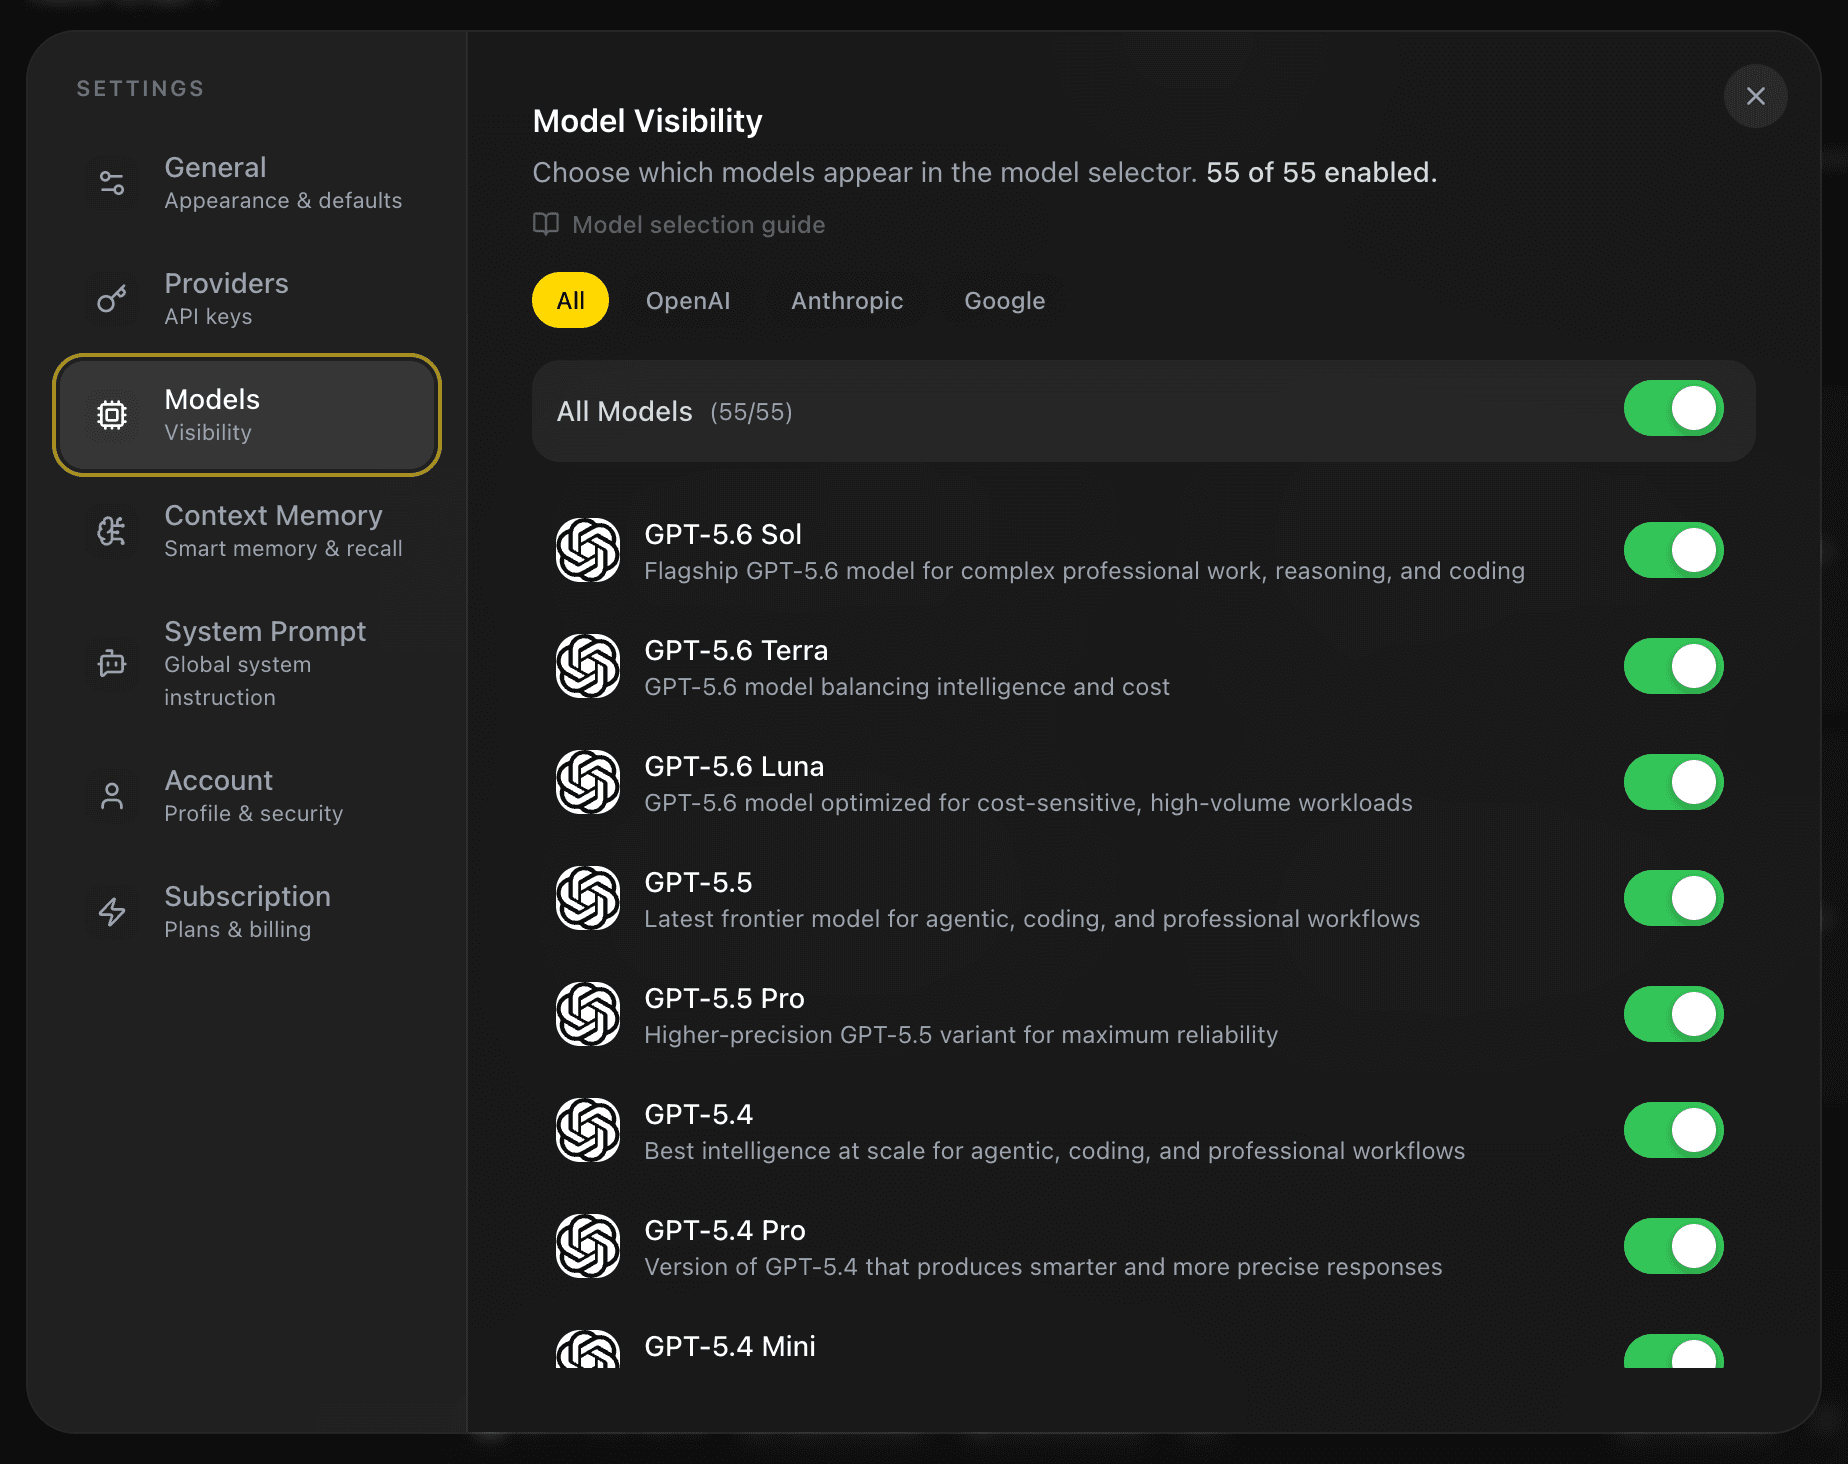
Task: Click the GPT-5.6 Terra model name
Action: (736, 650)
